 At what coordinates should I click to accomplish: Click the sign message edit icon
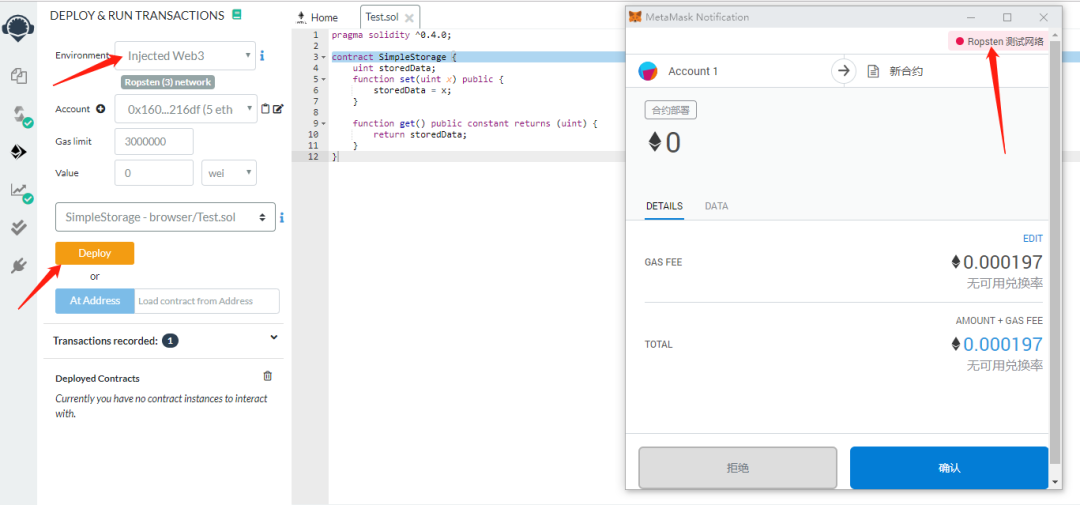(x=278, y=109)
